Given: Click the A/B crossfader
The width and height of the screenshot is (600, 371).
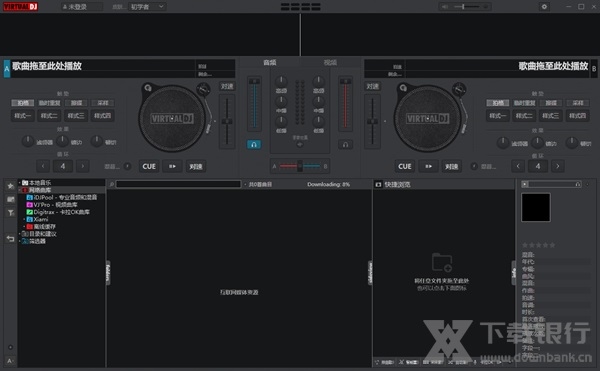Looking at the screenshot, I should click(x=300, y=166).
